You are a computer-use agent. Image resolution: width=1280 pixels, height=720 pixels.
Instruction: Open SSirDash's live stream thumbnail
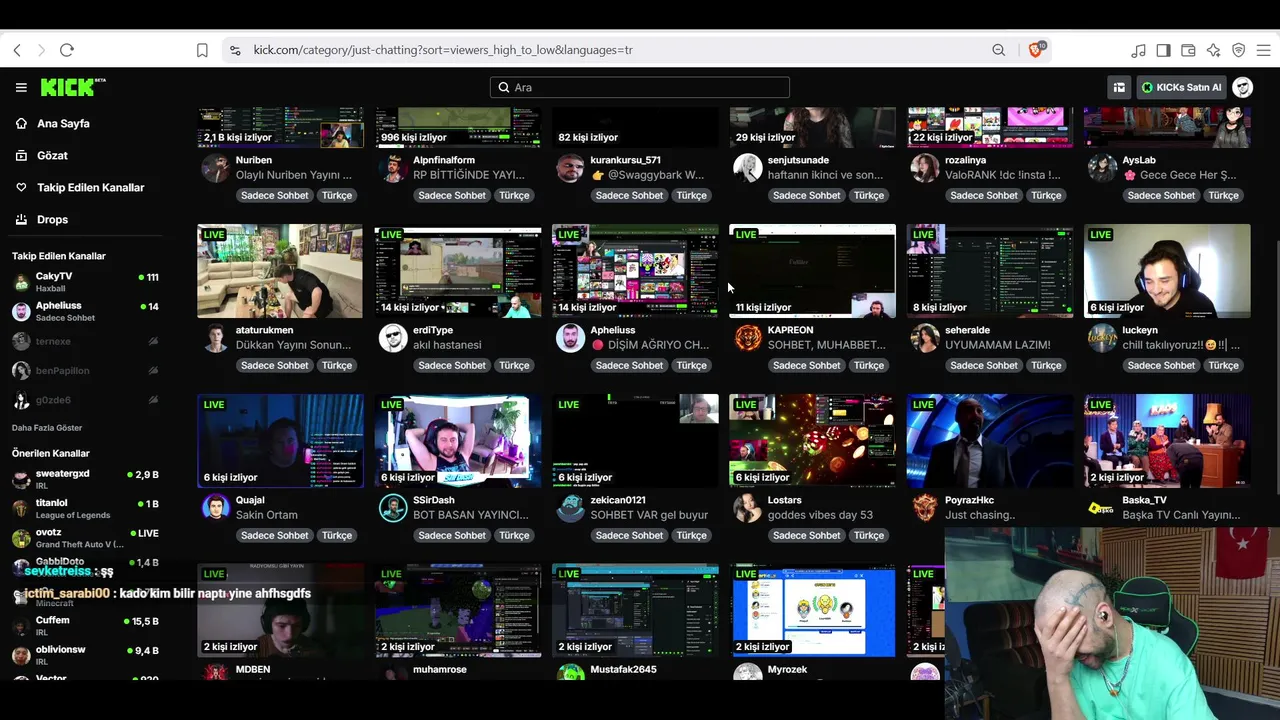pyautogui.click(x=458, y=441)
